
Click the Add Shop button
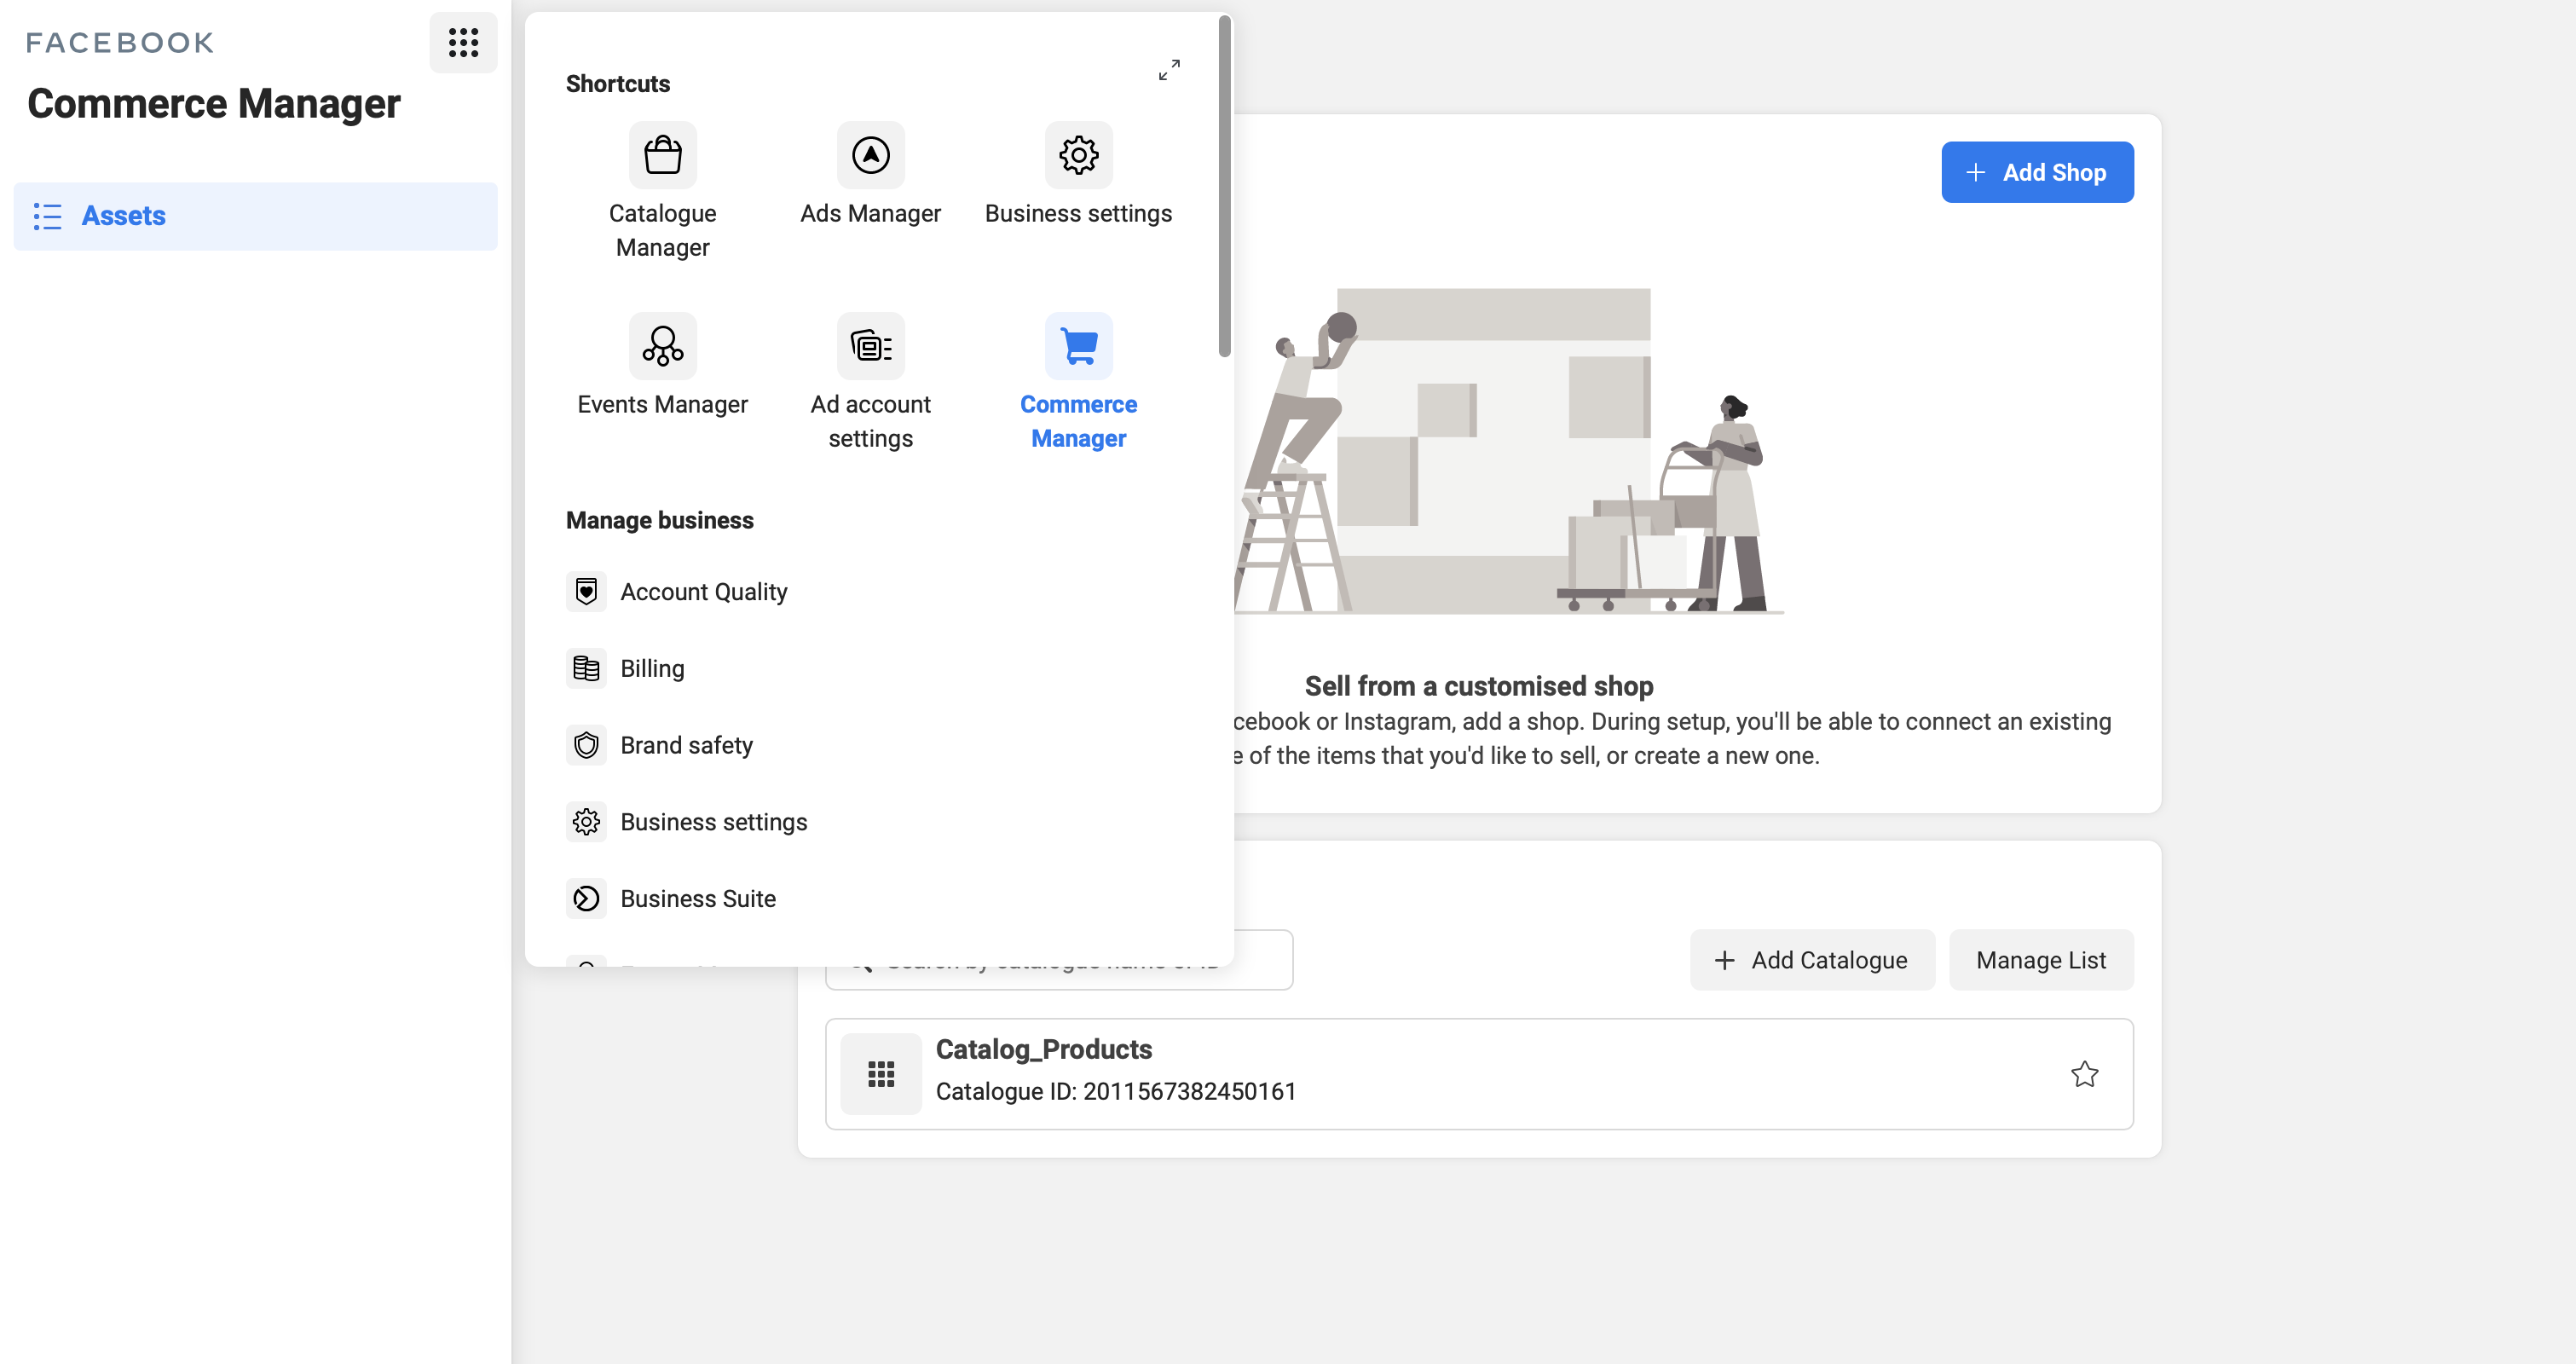[x=2037, y=171]
